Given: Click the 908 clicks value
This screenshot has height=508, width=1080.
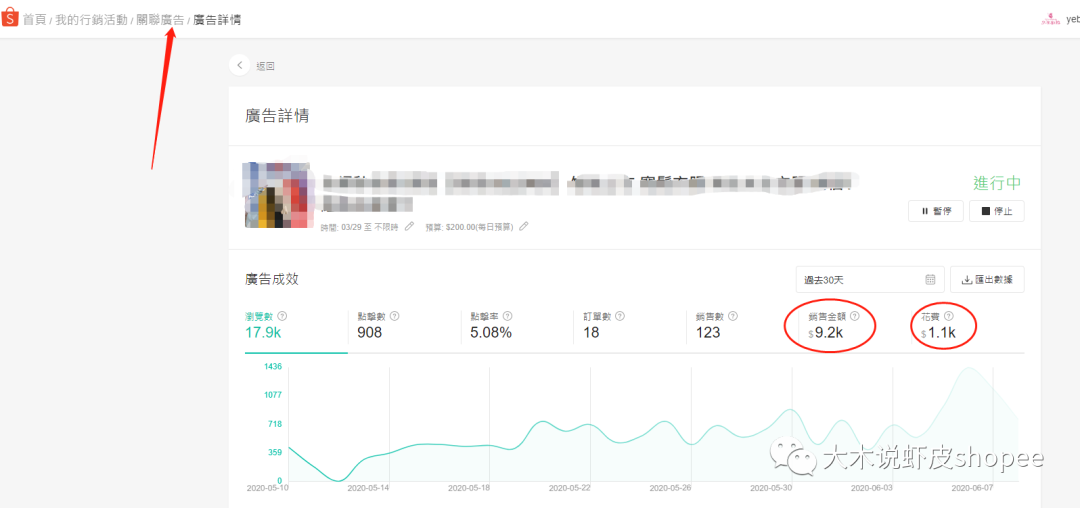Looking at the screenshot, I should (x=370, y=333).
